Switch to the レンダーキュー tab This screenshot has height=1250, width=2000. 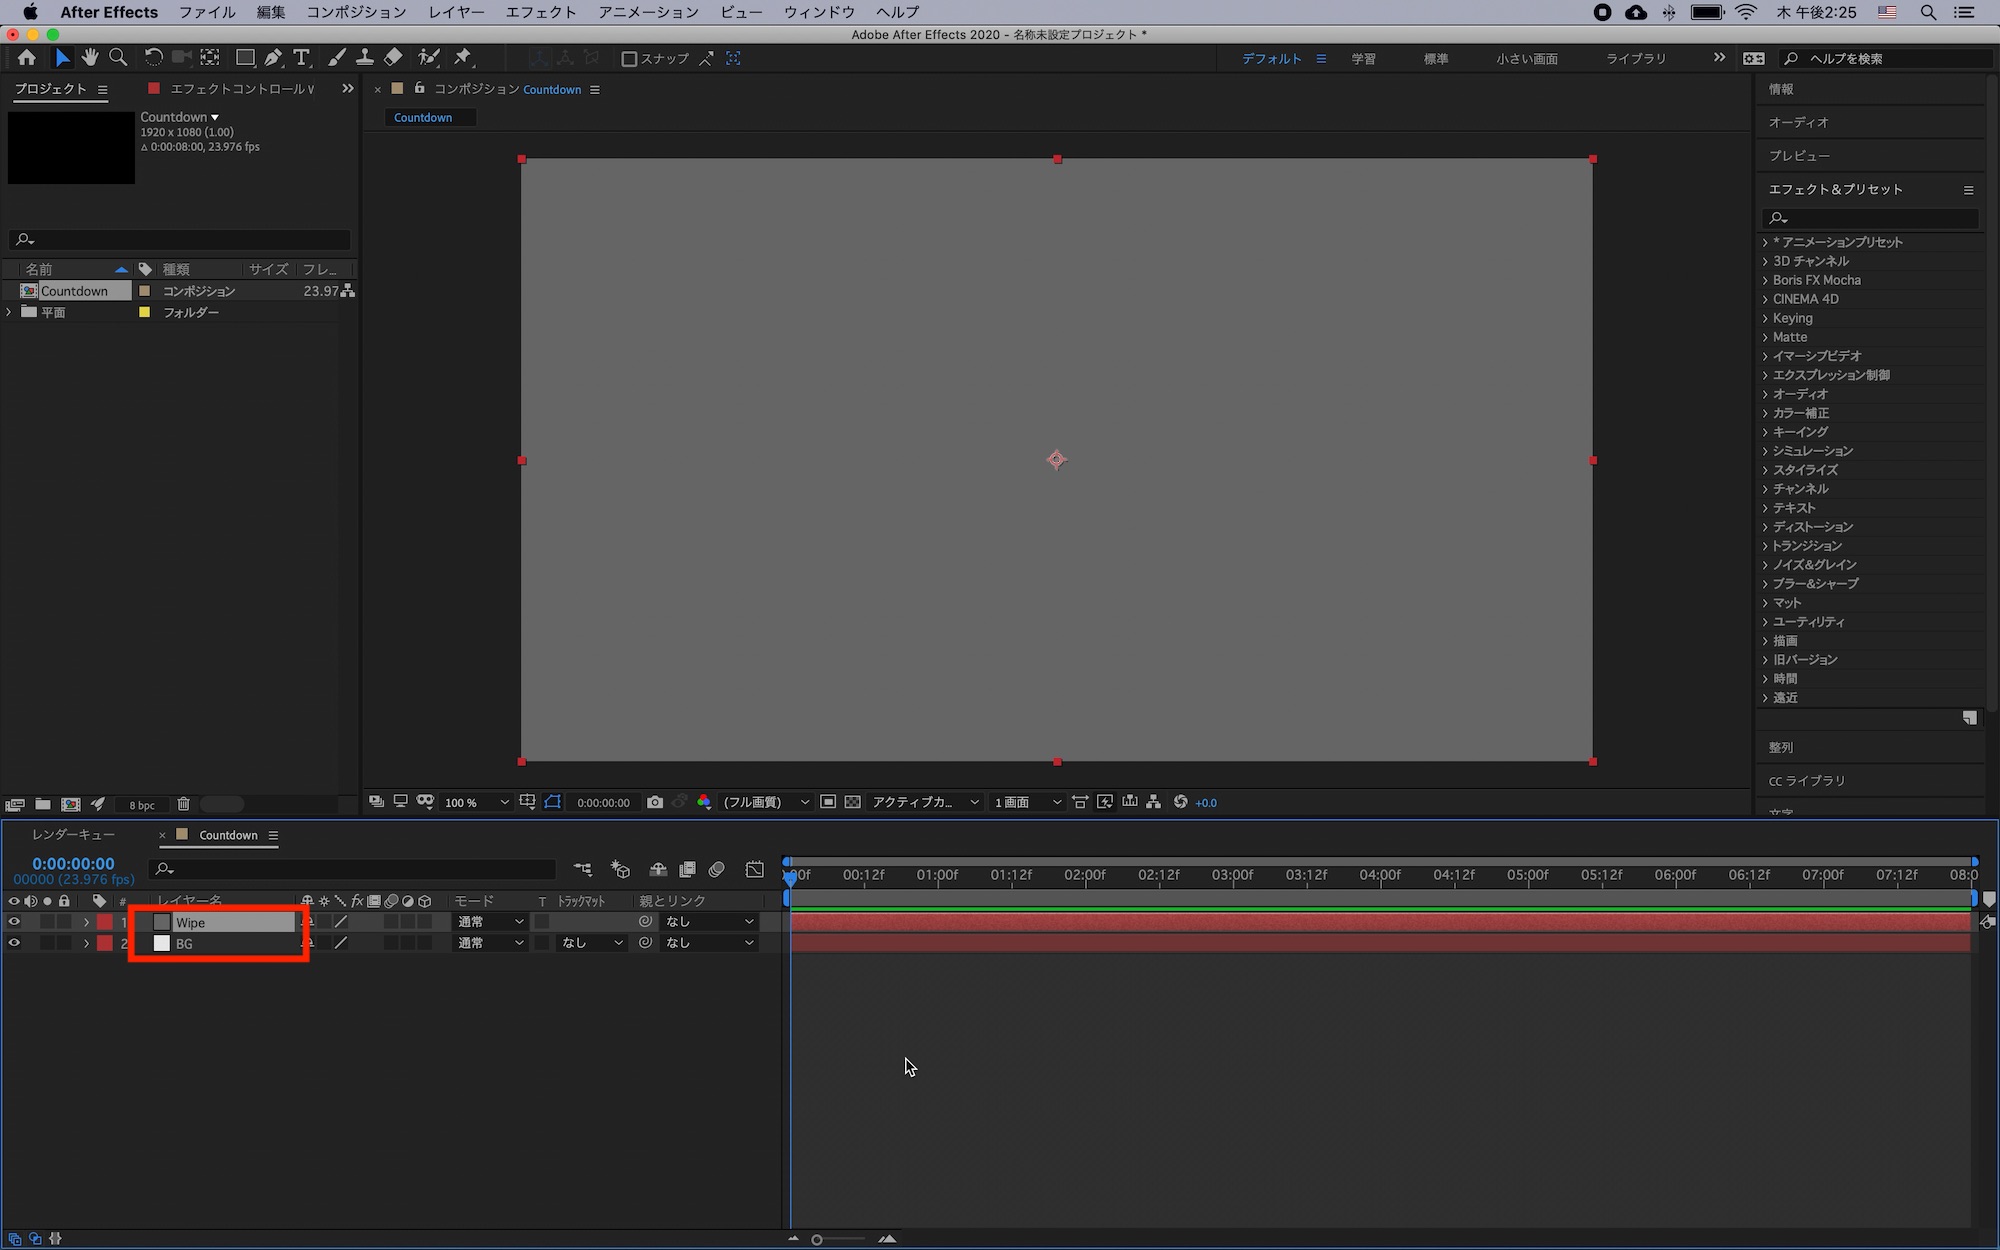[73, 835]
